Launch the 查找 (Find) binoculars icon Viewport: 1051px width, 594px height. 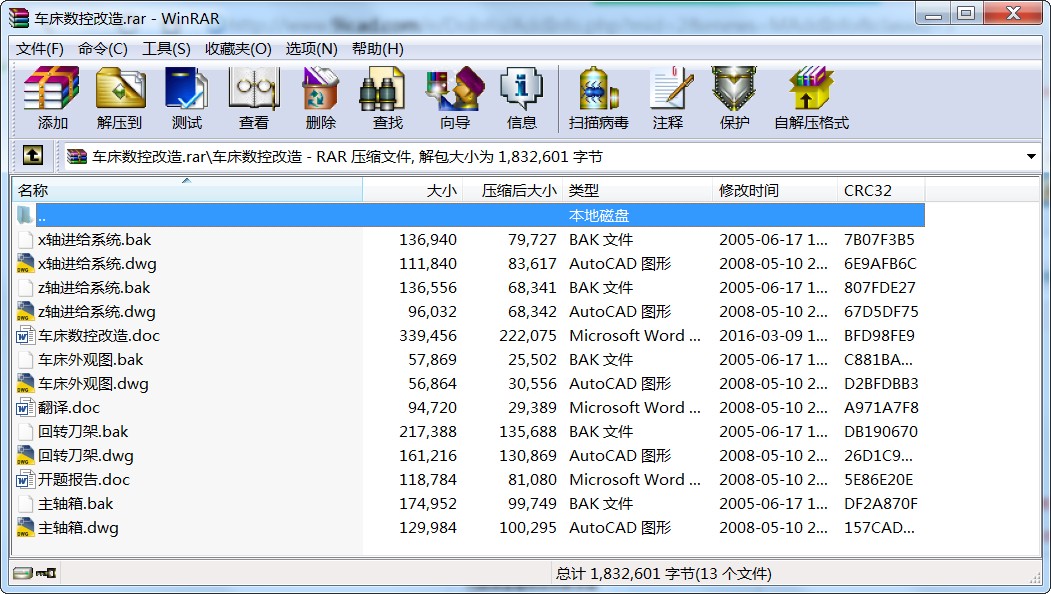(387, 98)
